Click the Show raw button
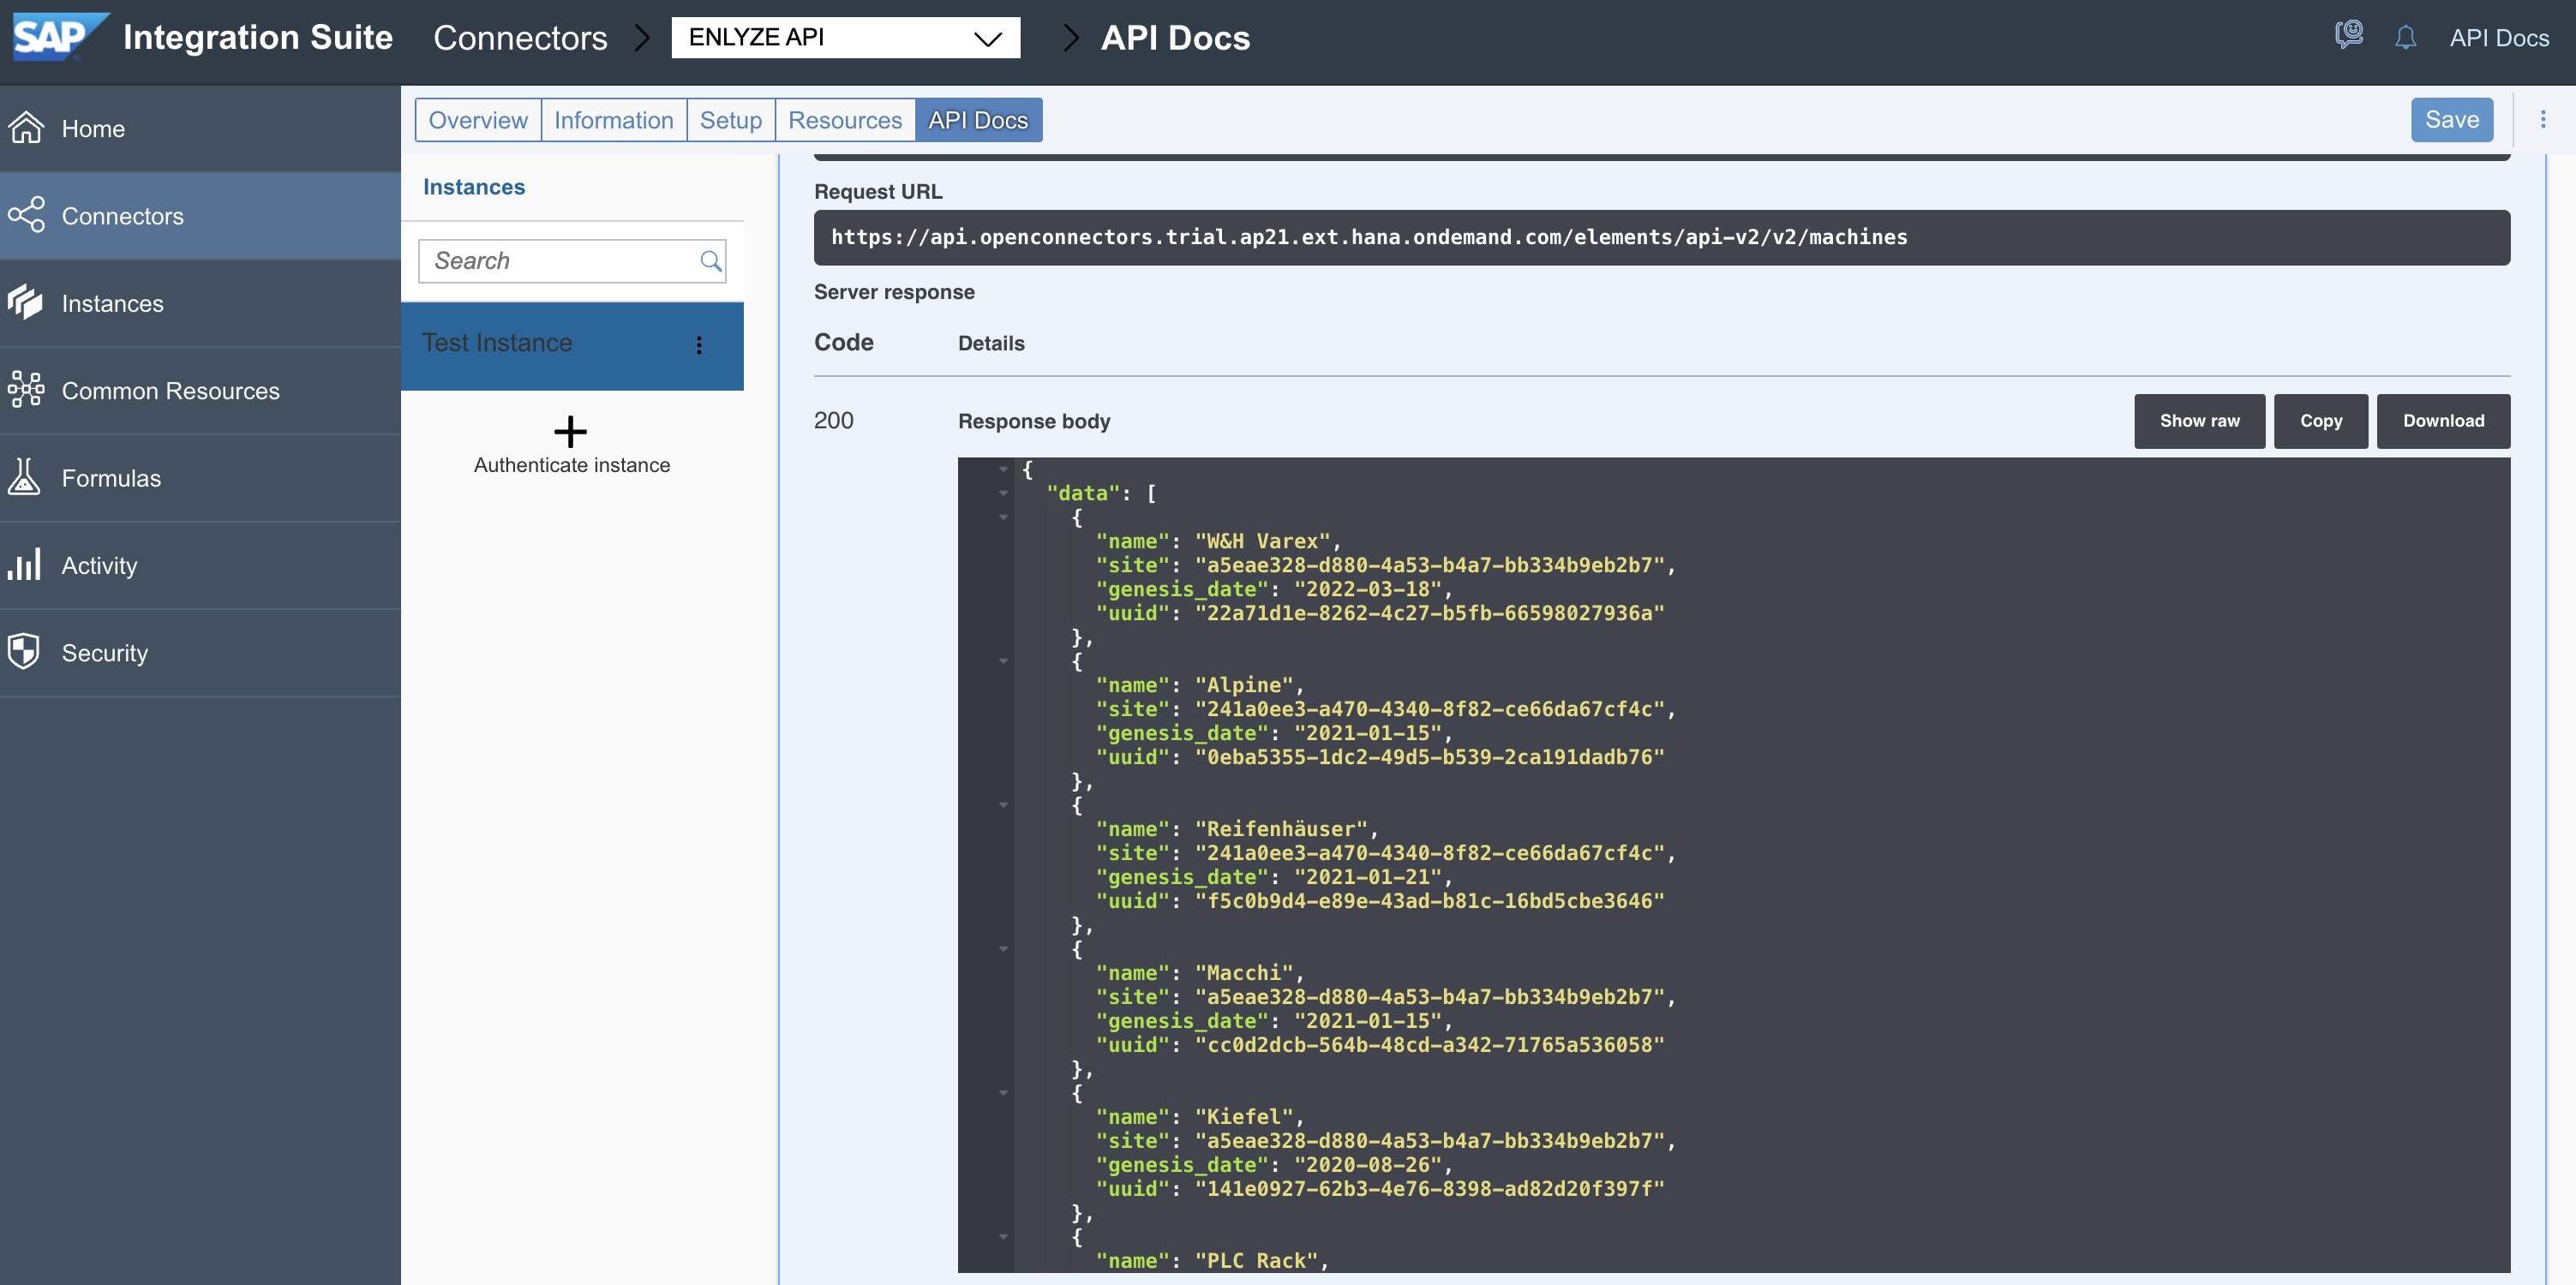 pos(2198,421)
